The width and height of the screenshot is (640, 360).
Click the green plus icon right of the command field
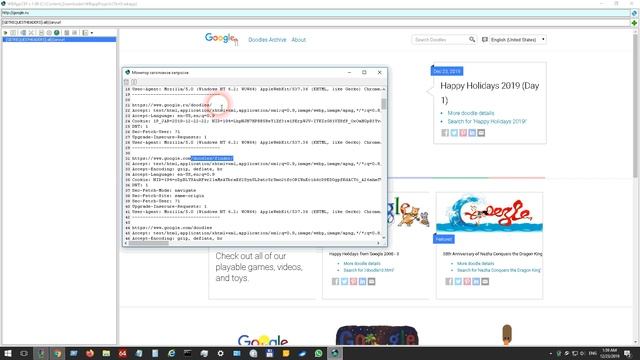[634, 23]
